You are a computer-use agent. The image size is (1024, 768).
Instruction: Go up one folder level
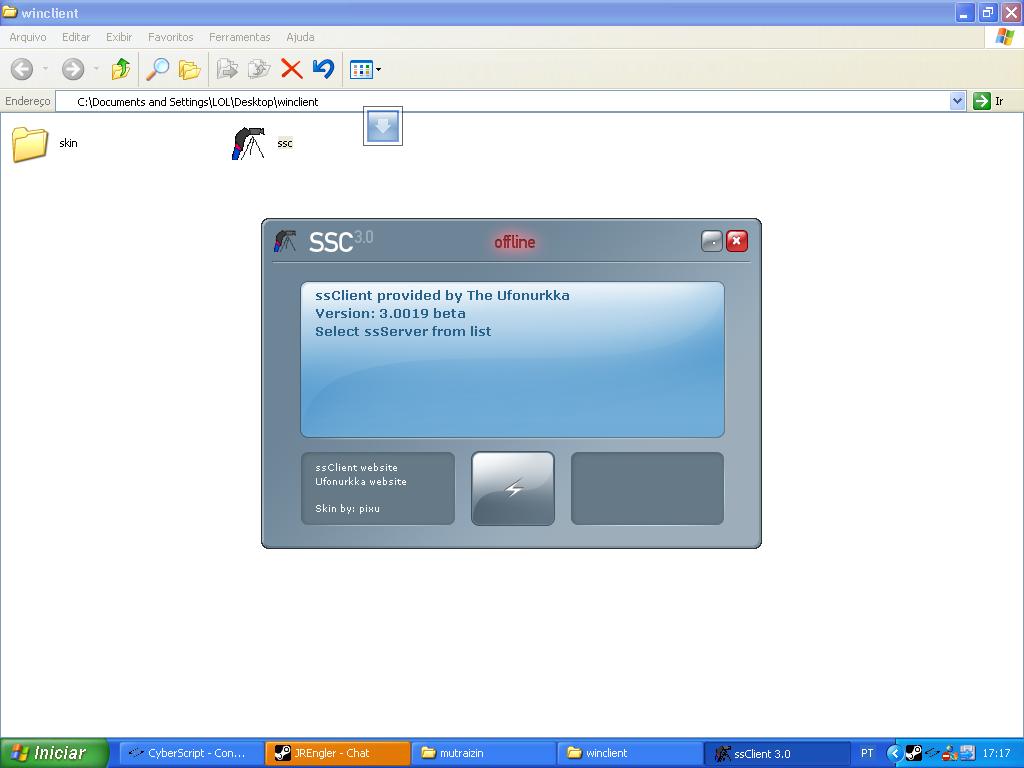point(121,69)
